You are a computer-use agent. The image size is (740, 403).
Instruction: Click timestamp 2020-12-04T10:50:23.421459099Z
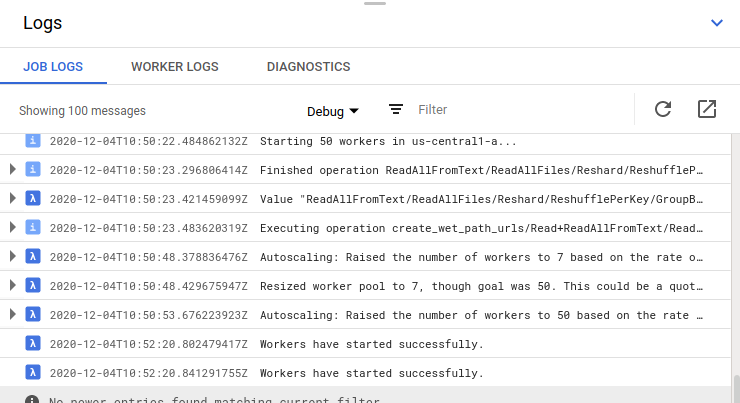point(149,199)
